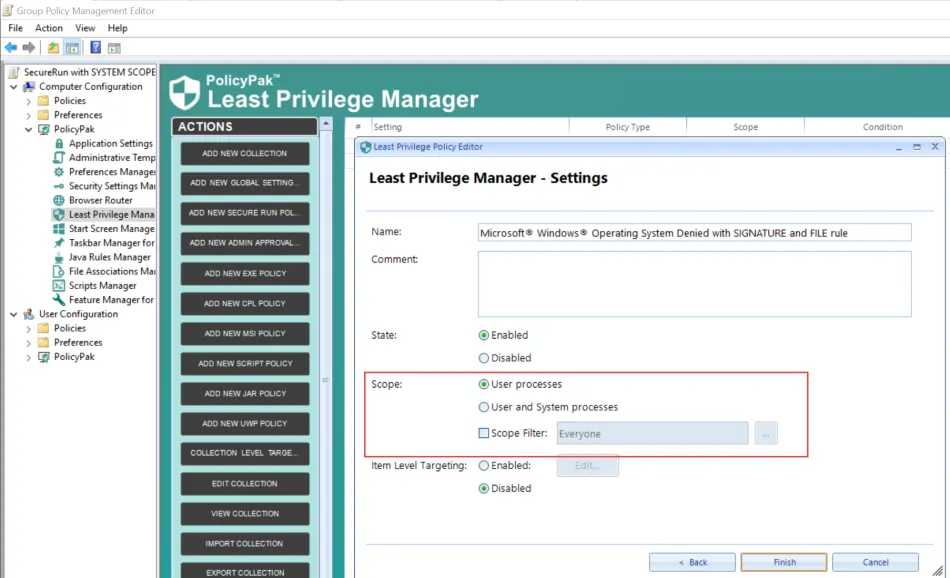This screenshot has width=950, height=578.
Task: Click the Up One Level folder icon
Action: (x=53, y=47)
